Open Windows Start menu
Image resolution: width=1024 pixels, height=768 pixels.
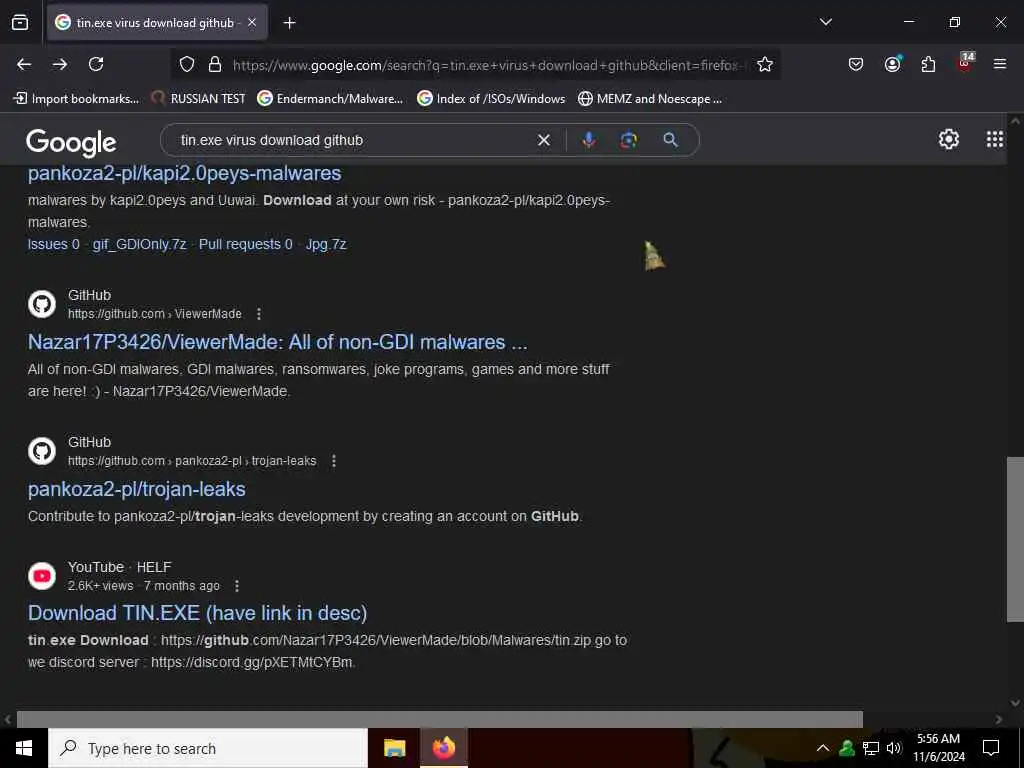click(24, 748)
